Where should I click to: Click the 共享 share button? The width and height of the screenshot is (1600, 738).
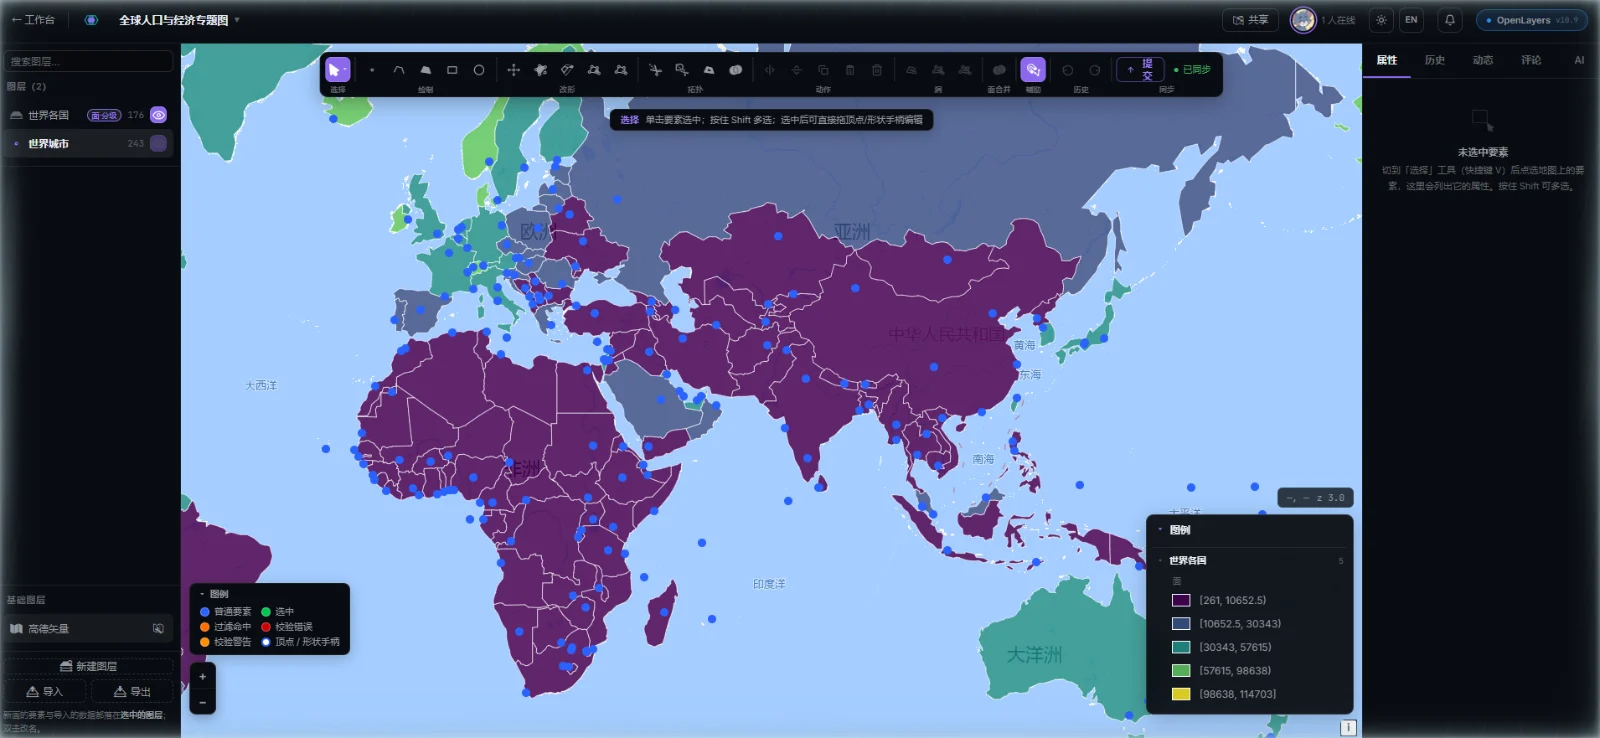1250,20
